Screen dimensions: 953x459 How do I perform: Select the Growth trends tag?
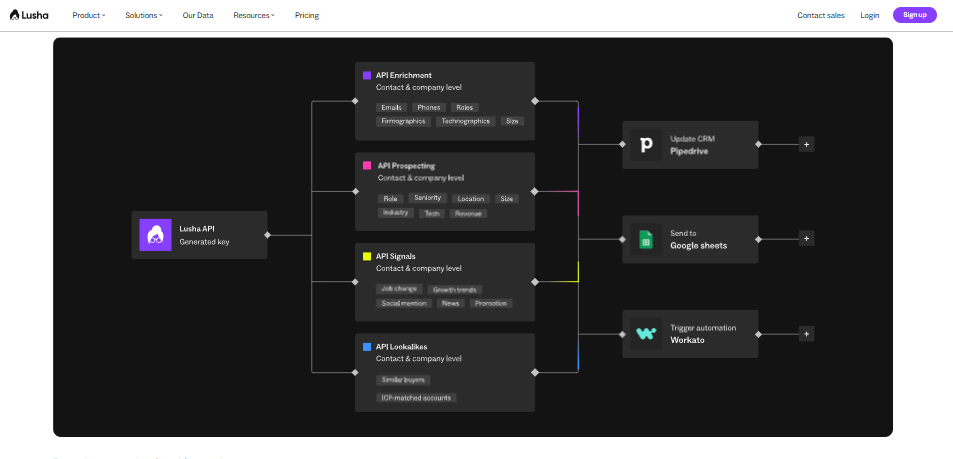pyautogui.click(x=455, y=290)
